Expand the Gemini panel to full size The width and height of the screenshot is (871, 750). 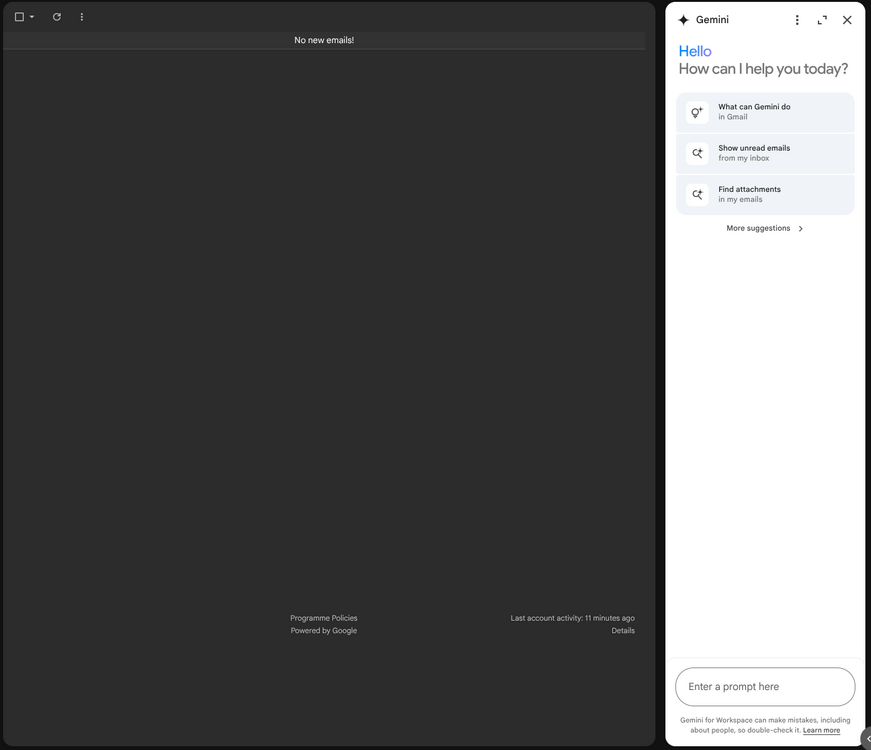822,20
